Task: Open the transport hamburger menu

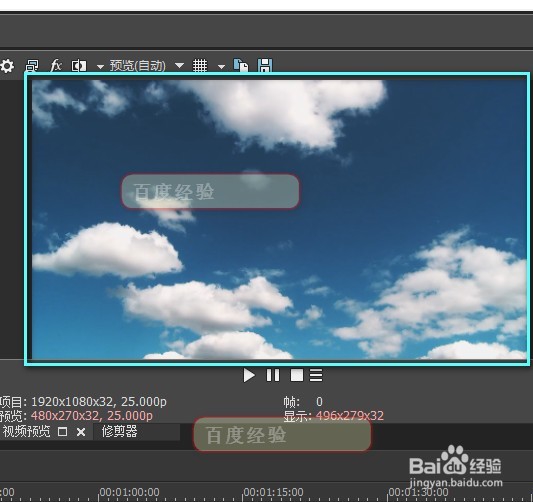Action: point(316,376)
